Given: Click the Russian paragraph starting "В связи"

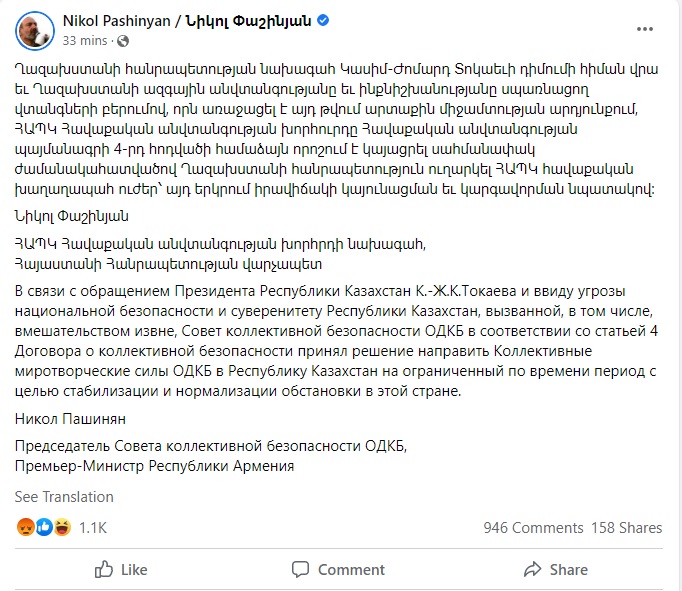Looking at the screenshot, I should pos(336,341).
